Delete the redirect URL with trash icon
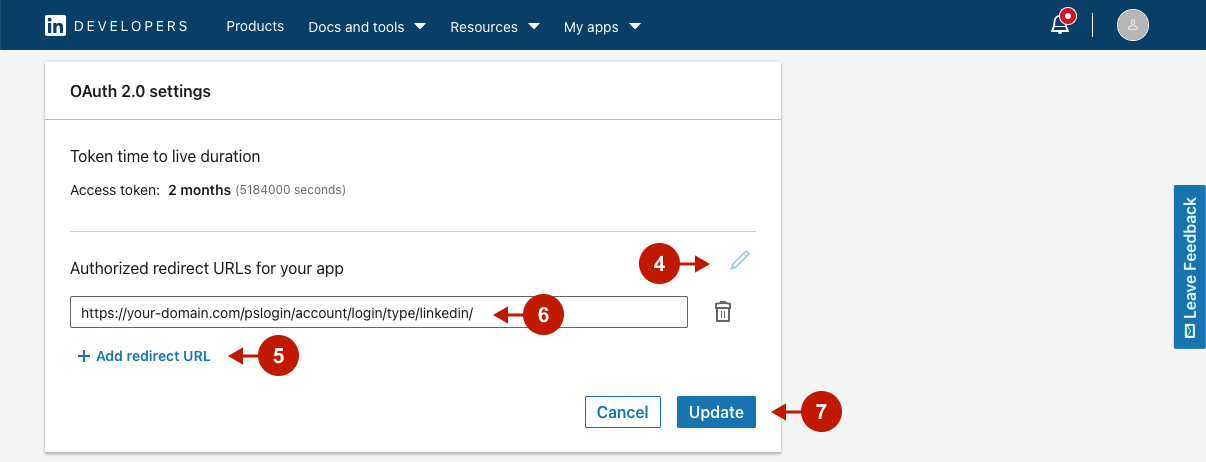Viewport: 1206px width, 462px height. 723,313
